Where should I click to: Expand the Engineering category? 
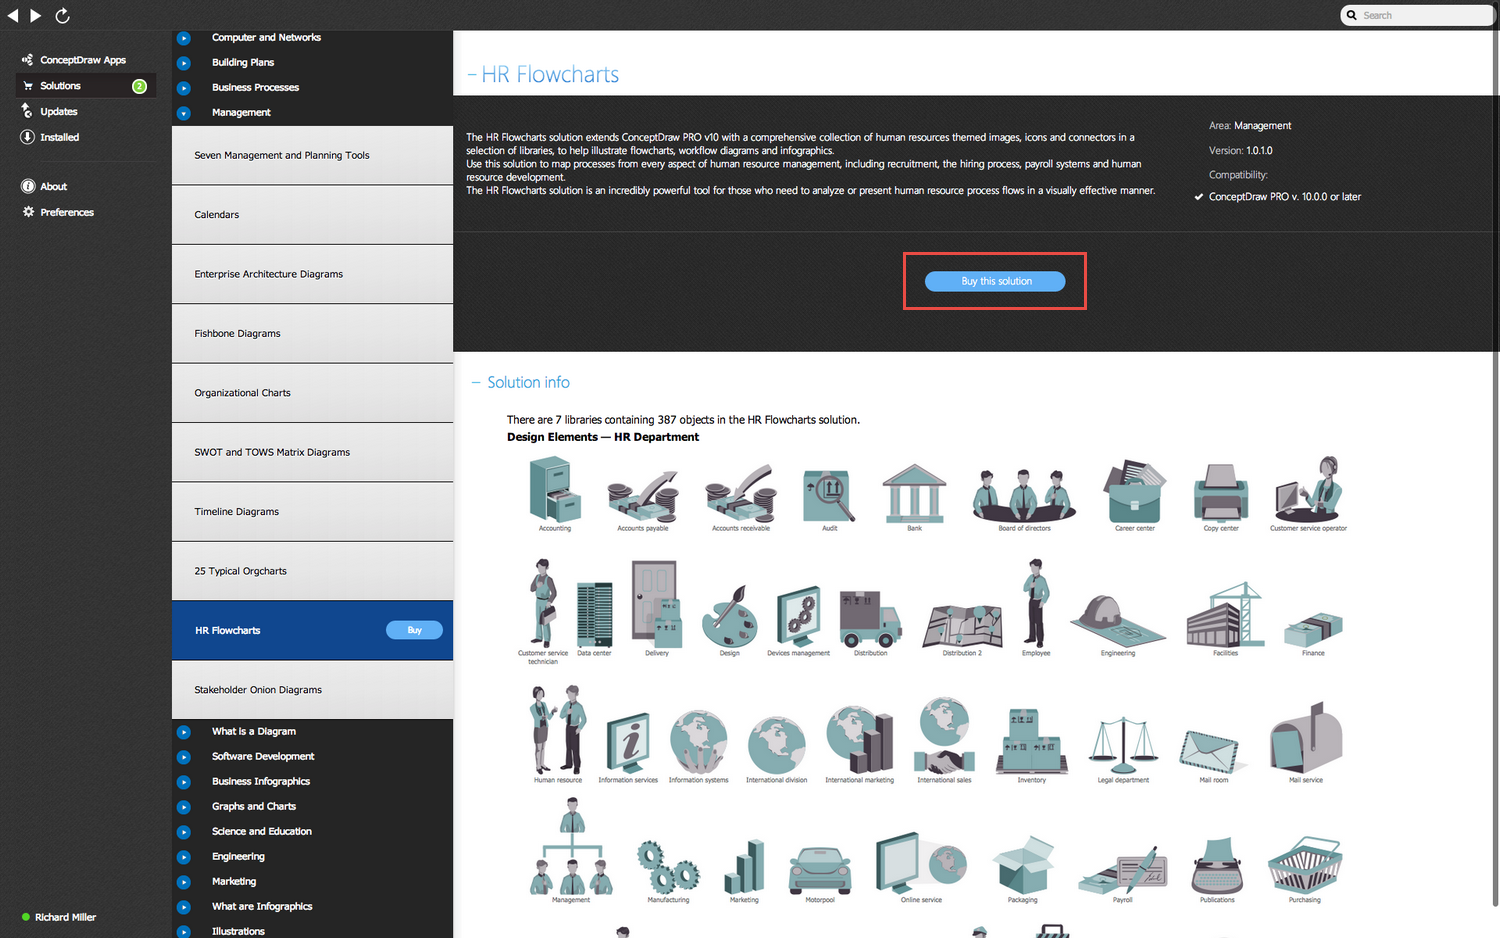pos(184,857)
